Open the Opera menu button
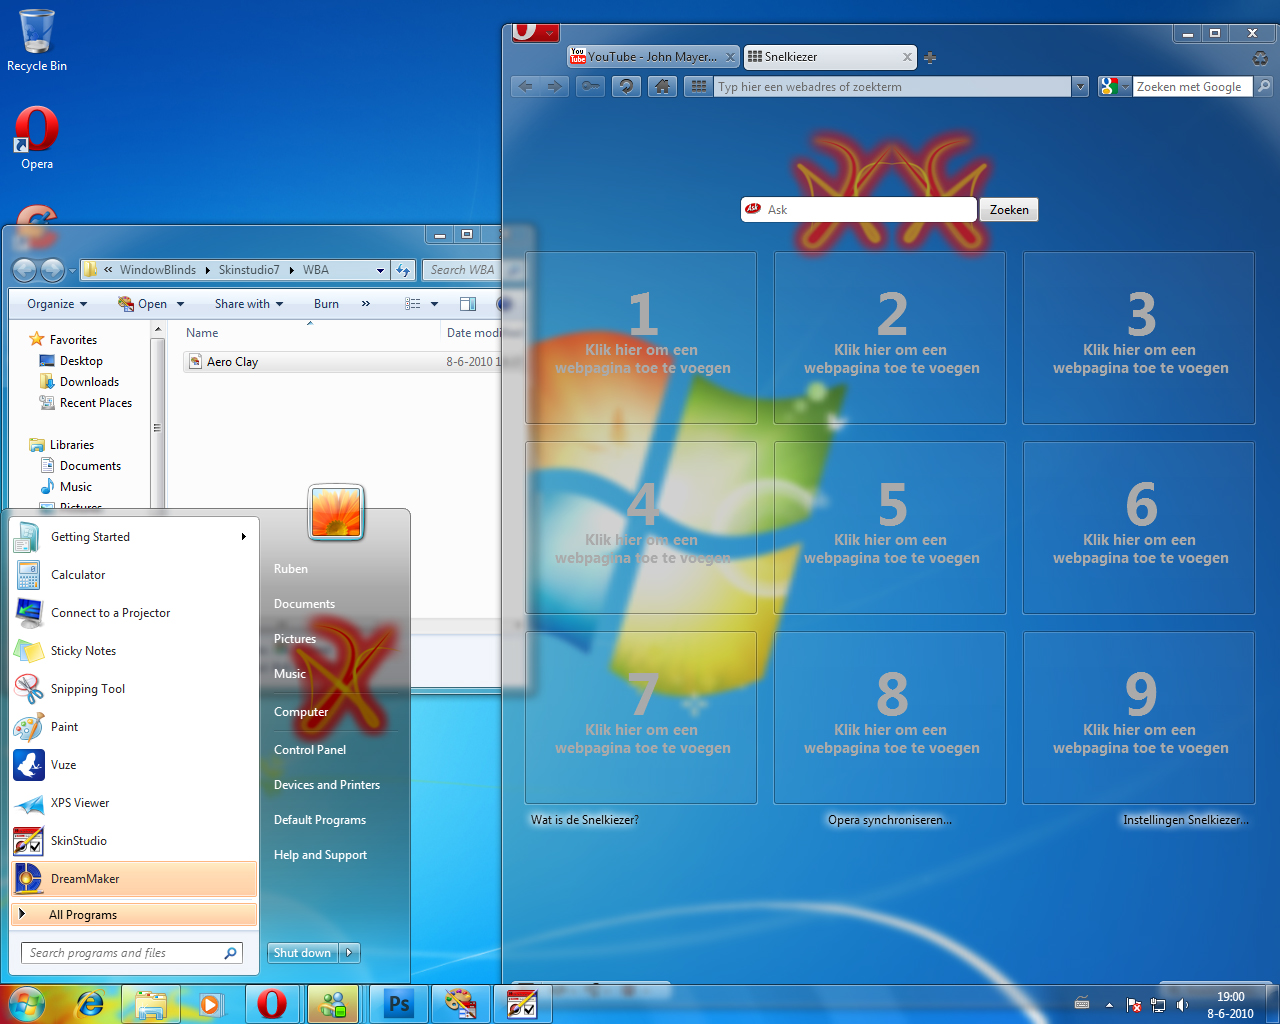Screen dimensions: 1280x1024 point(535,32)
